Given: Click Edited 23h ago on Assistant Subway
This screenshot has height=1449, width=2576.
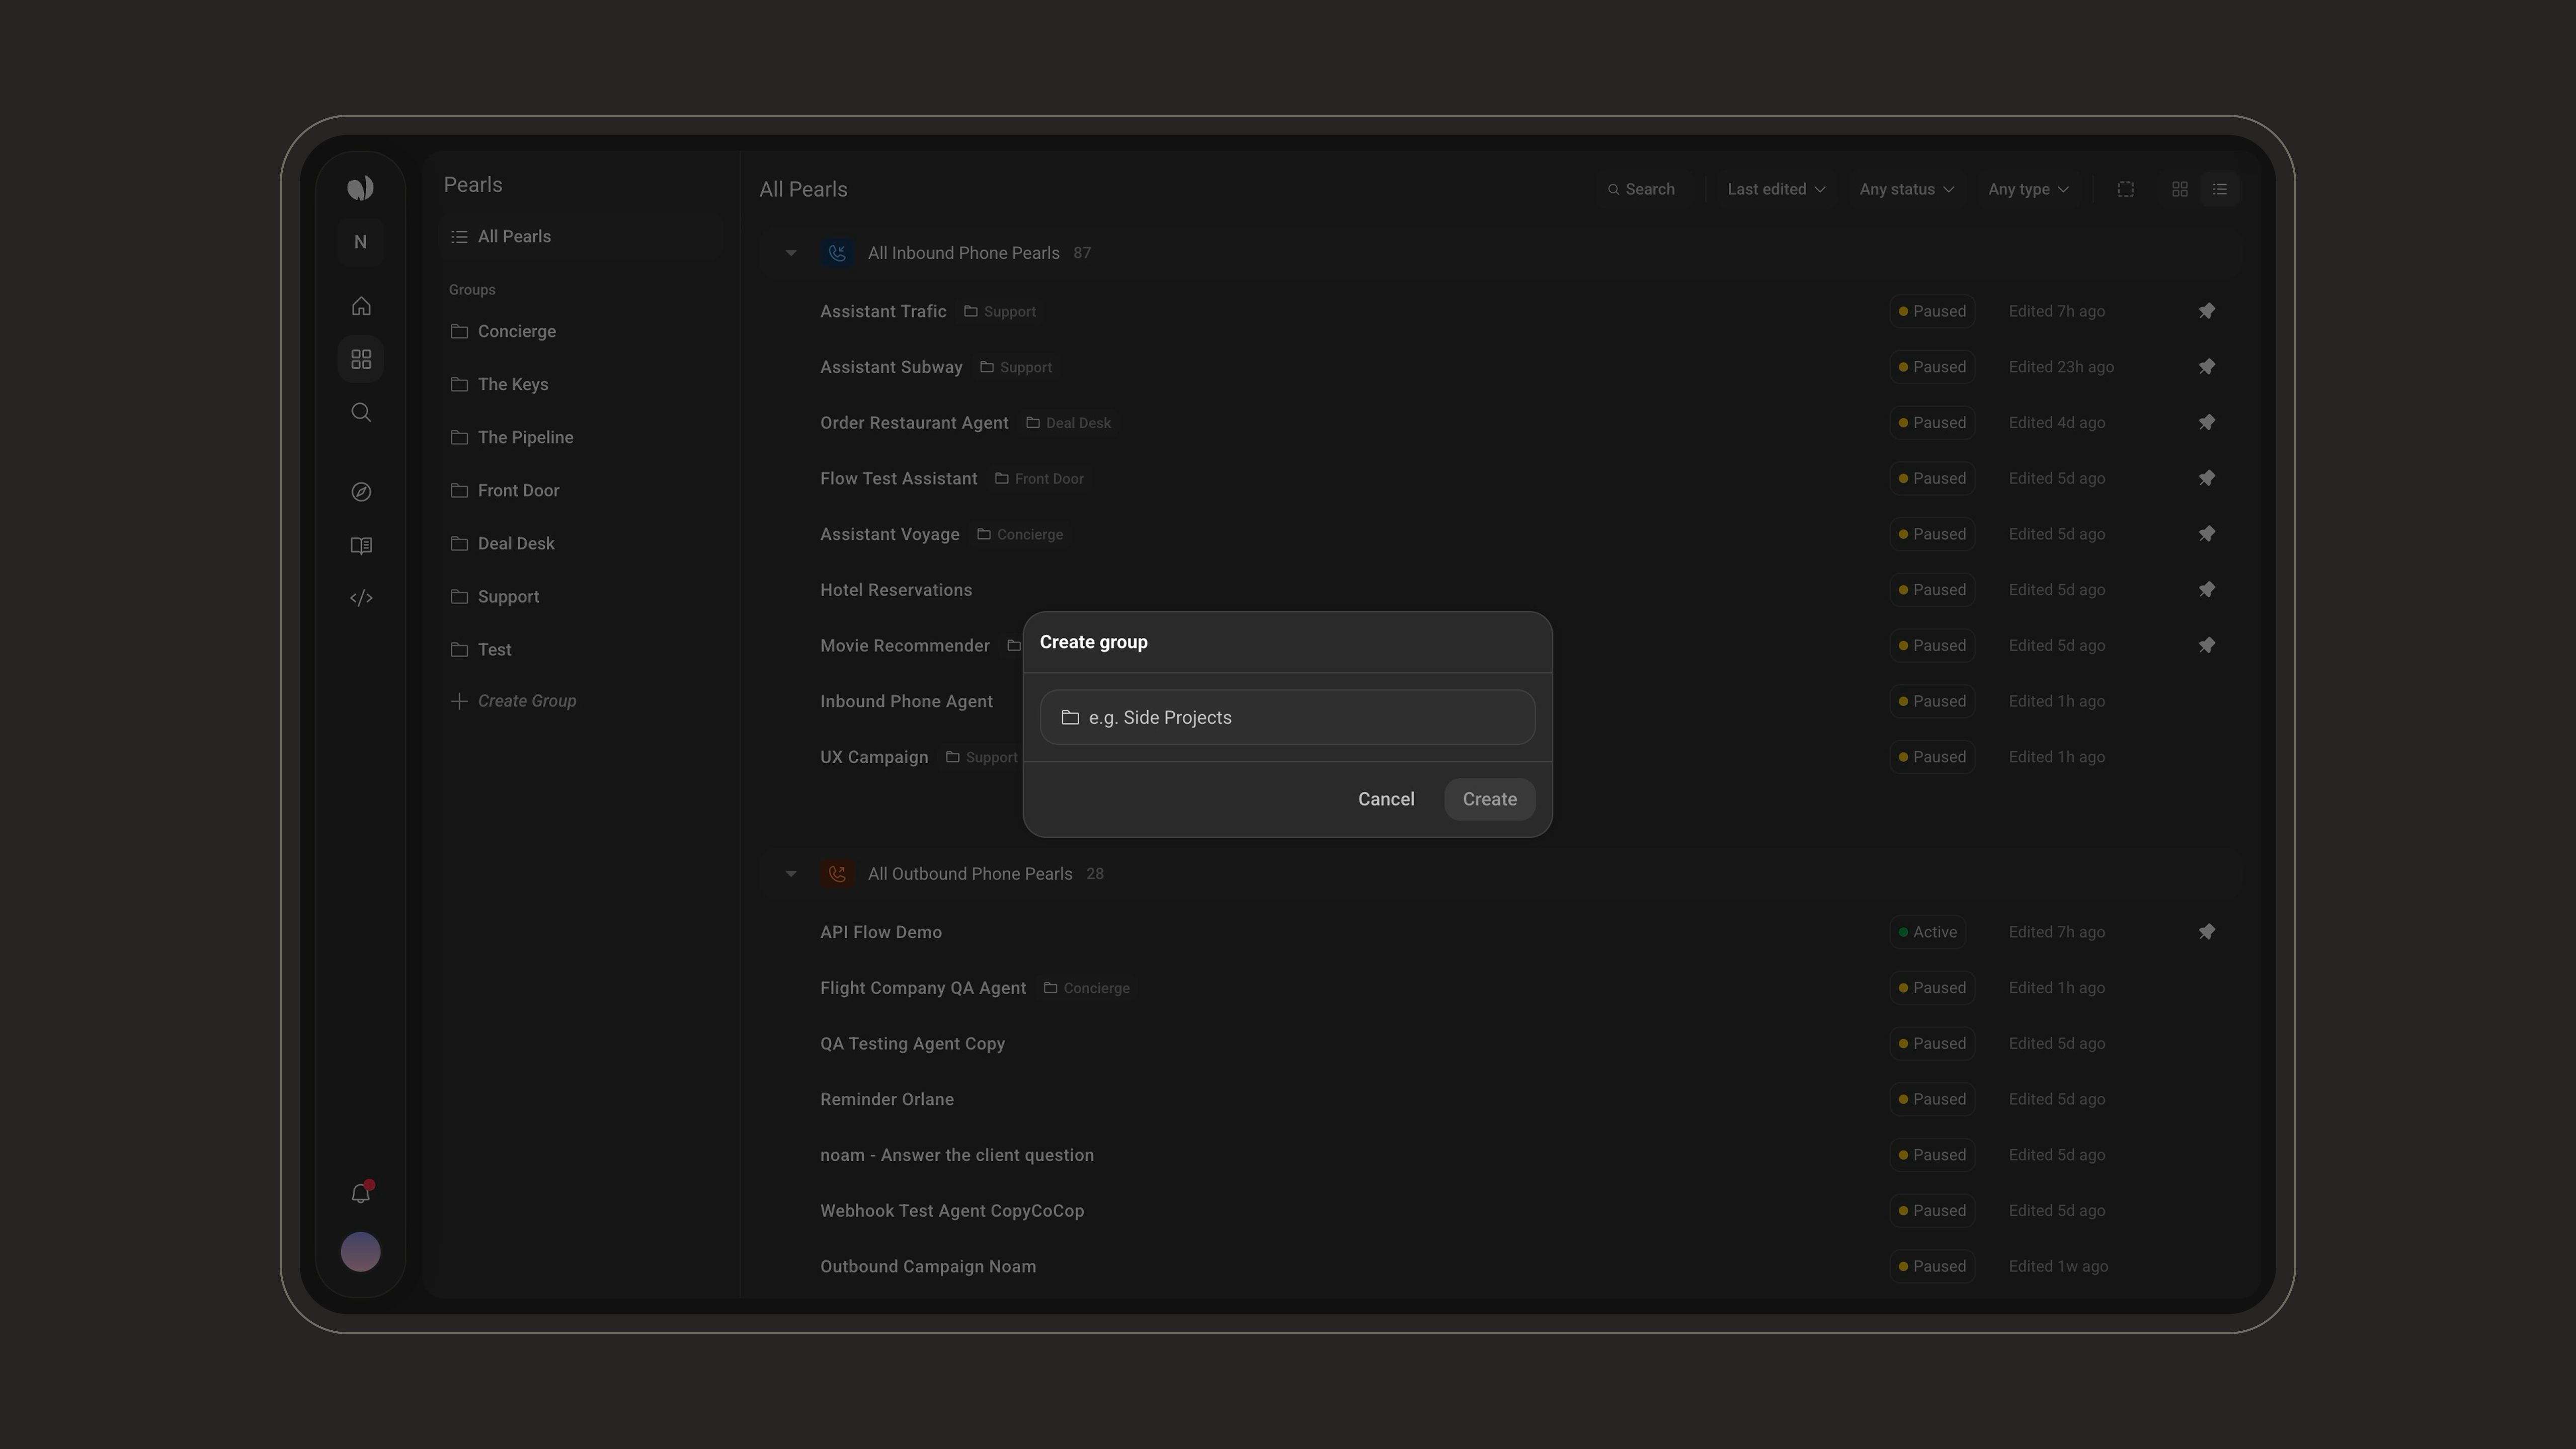Looking at the screenshot, I should click(2061, 367).
